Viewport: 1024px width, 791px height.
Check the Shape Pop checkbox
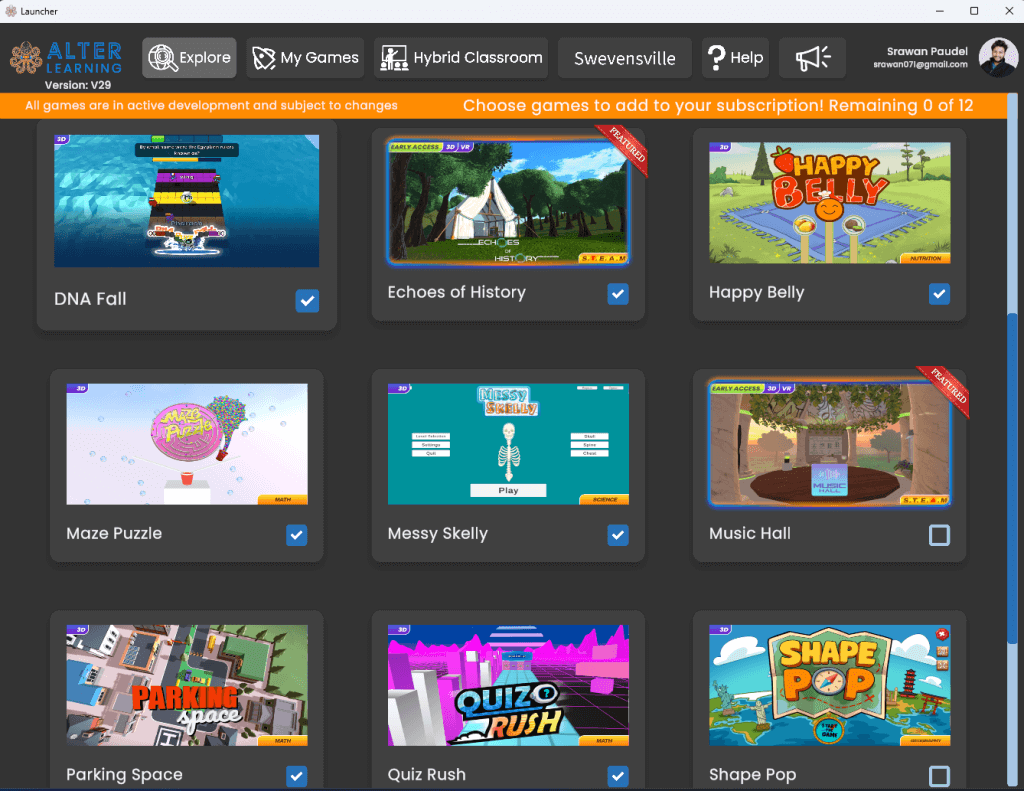939,776
